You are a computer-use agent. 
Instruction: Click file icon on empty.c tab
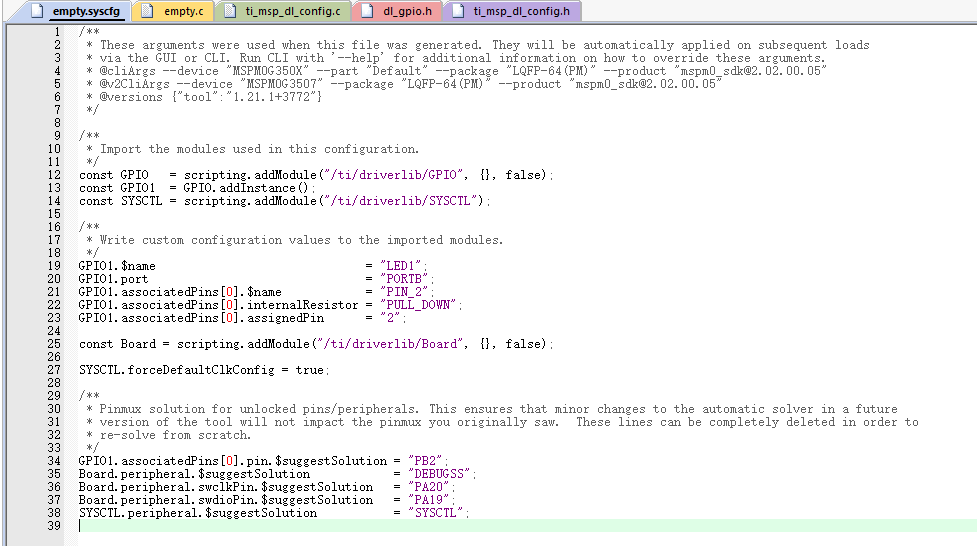pos(147,11)
